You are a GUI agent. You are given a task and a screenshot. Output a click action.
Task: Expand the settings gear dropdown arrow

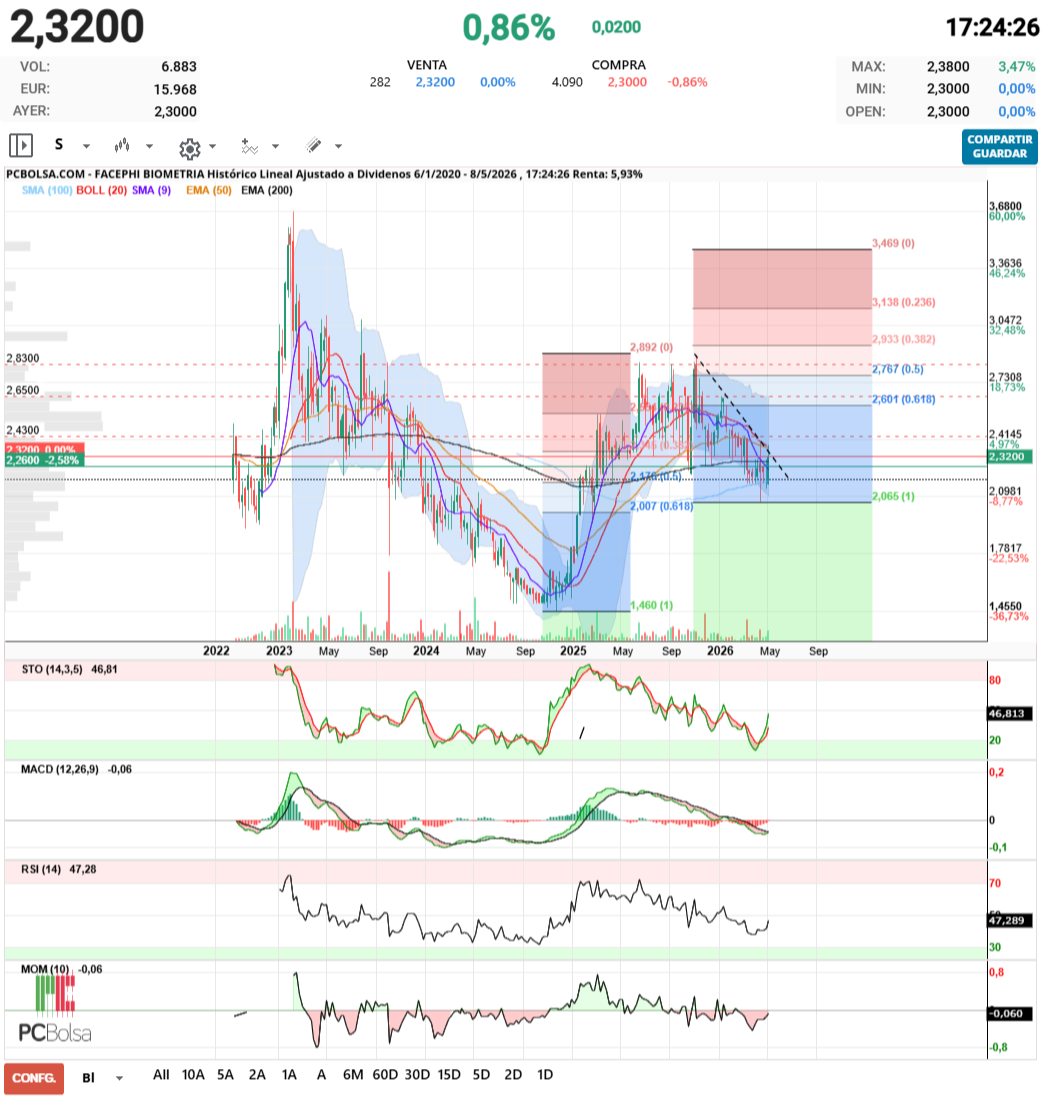coord(213,147)
